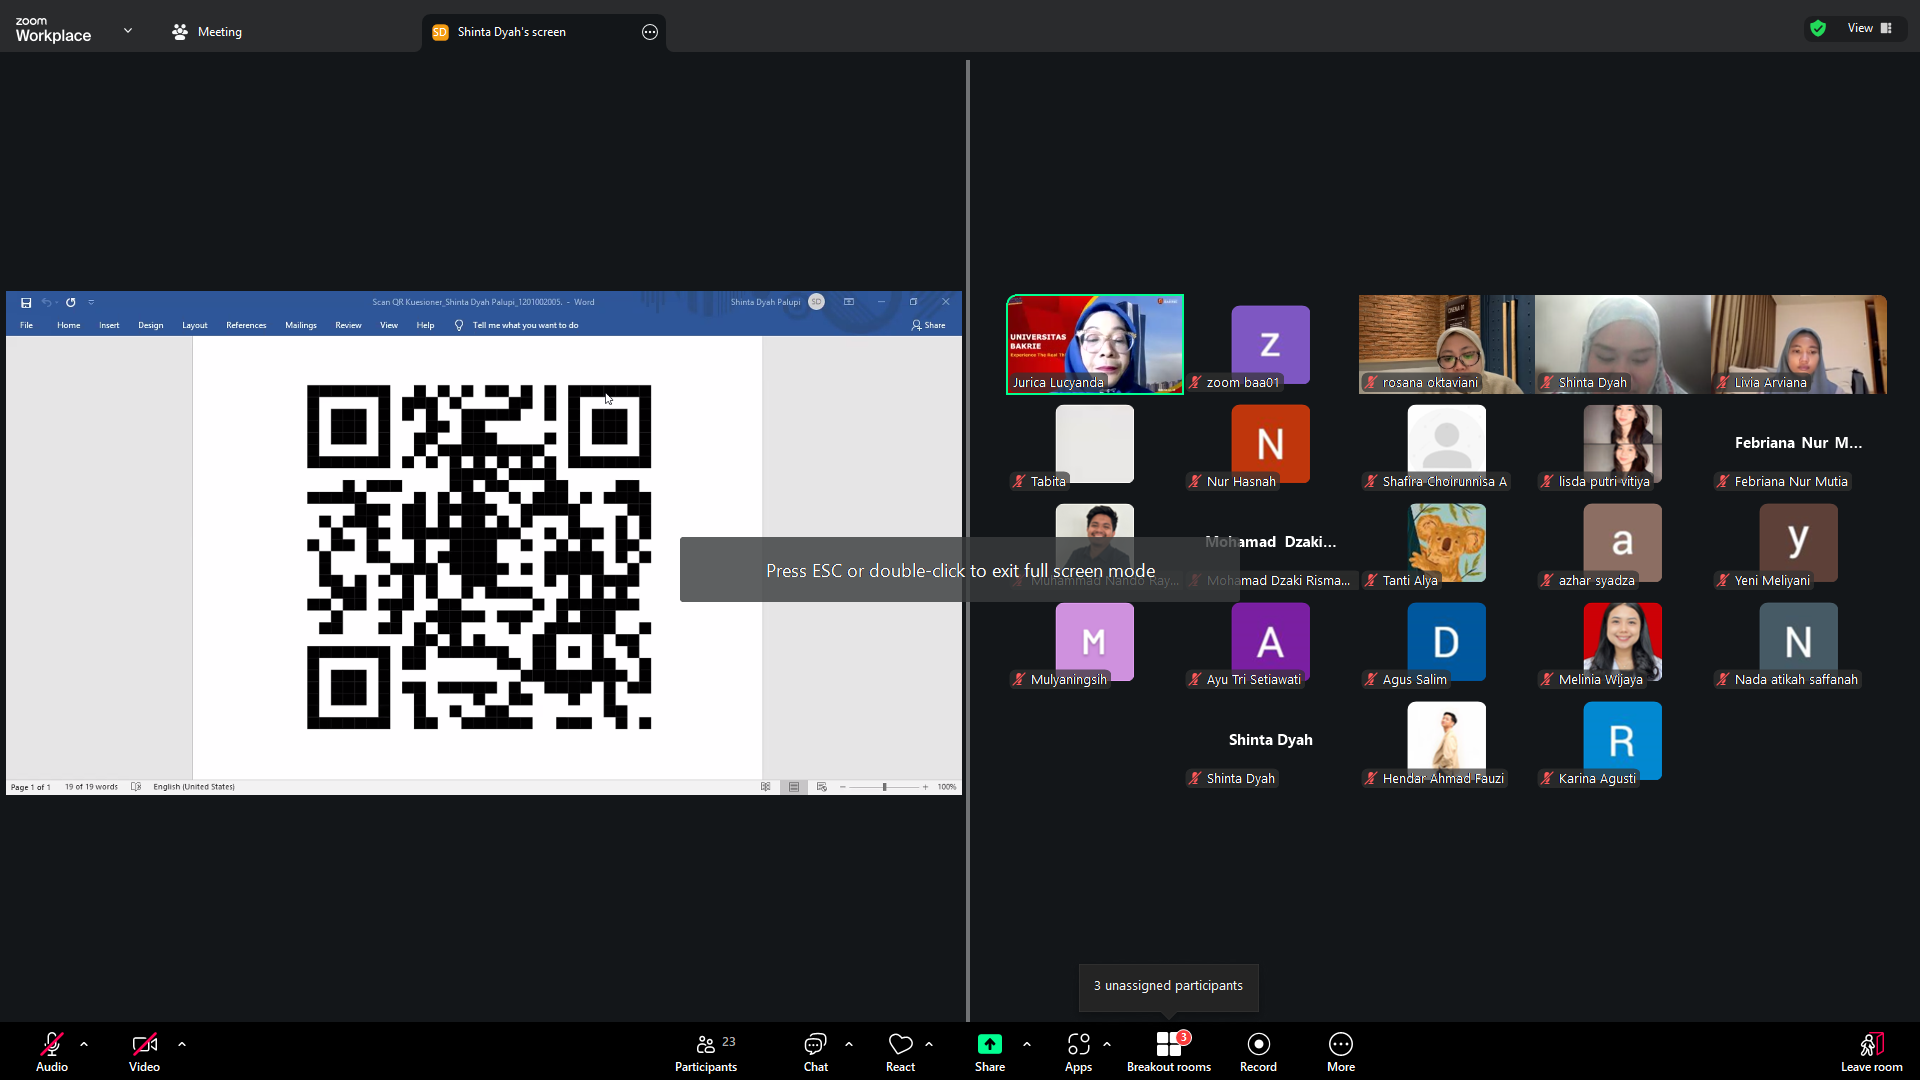The height and width of the screenshot is (1080, 1920).
Task: Switch Word to Web Layout view
Action: click(x=822, y=787)
